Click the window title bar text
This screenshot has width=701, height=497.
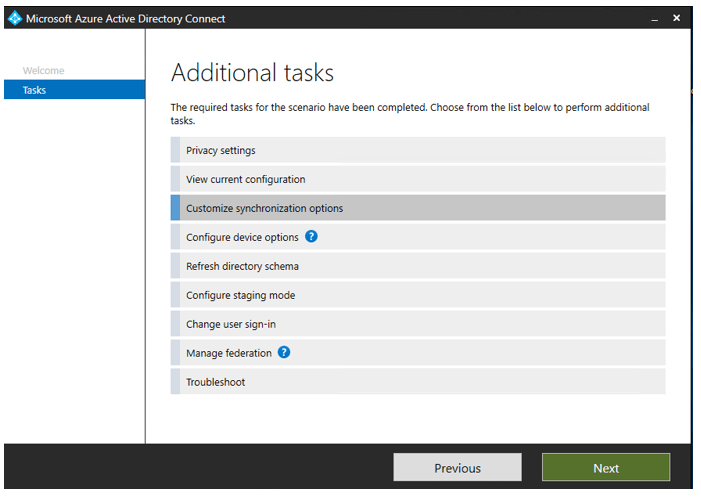pos(125,19)
